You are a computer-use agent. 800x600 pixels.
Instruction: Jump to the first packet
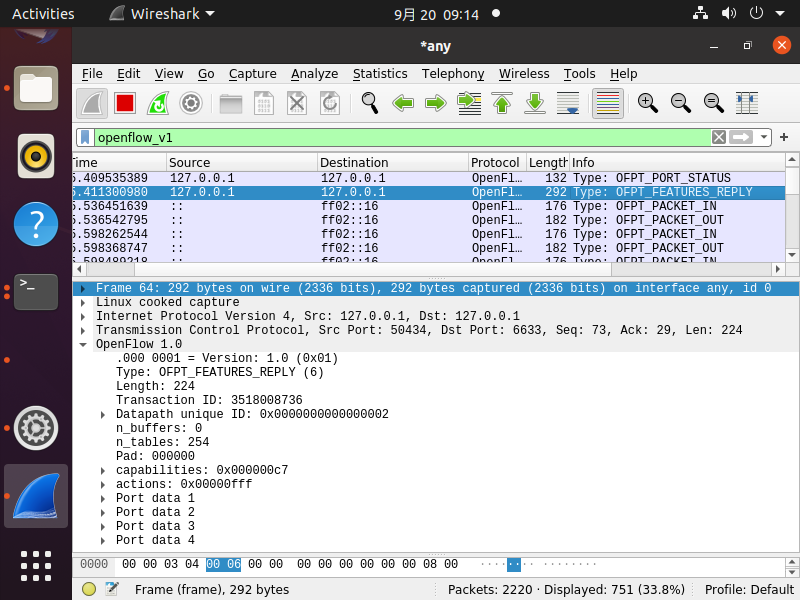tap(502, 104)
